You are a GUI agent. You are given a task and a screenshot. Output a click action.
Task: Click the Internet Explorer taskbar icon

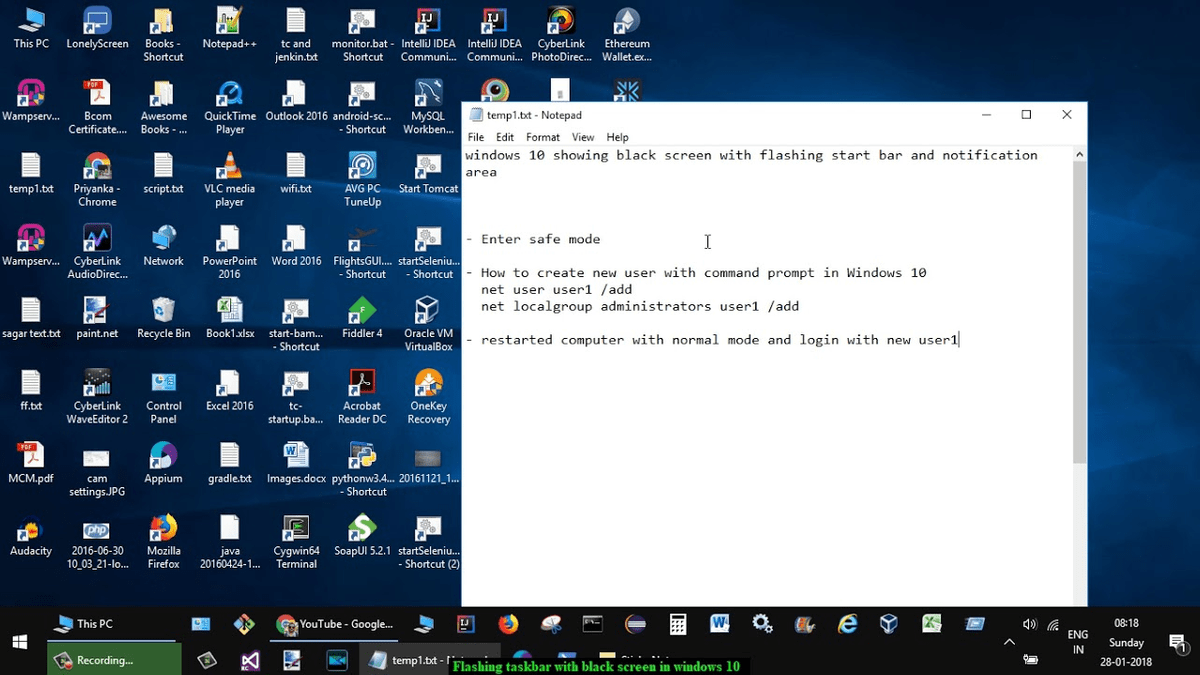(847, 624)
